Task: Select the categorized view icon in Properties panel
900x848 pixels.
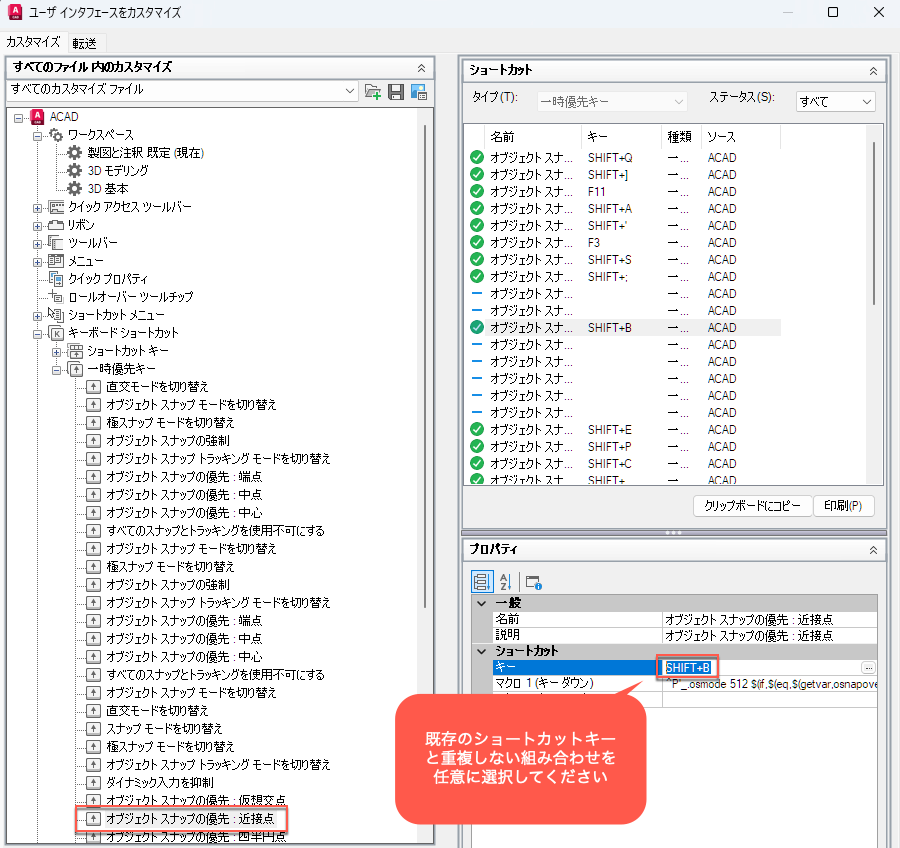Action: coord(482,581)
